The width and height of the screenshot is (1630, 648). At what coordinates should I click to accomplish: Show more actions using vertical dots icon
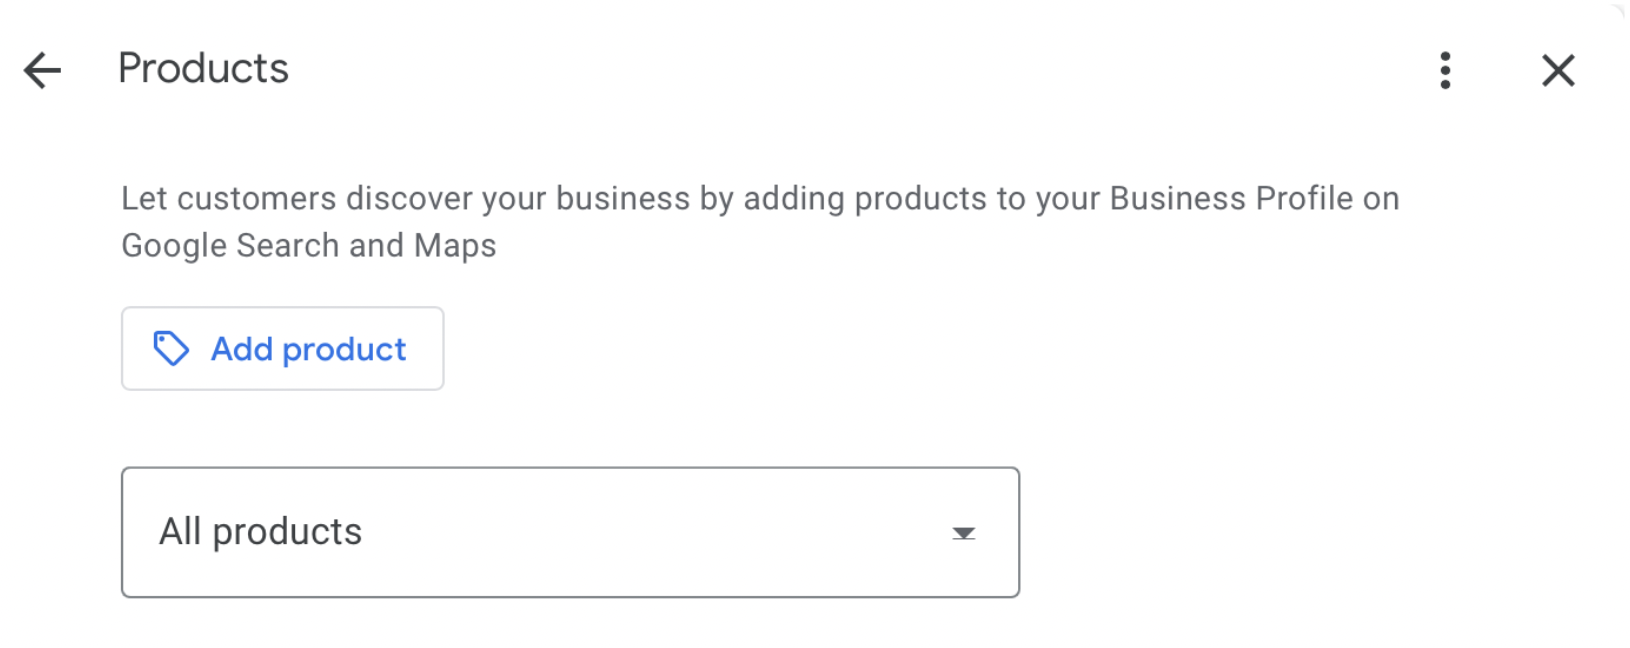pyautogui.click(x=1445, y=71)
